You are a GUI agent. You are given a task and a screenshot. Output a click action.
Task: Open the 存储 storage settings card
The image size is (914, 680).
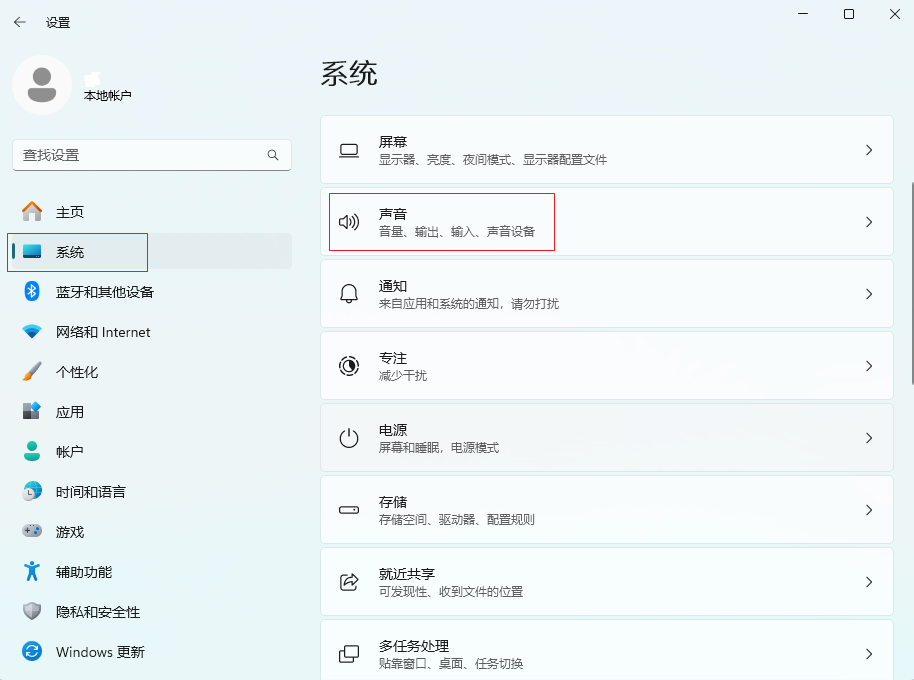coord(607,510)
